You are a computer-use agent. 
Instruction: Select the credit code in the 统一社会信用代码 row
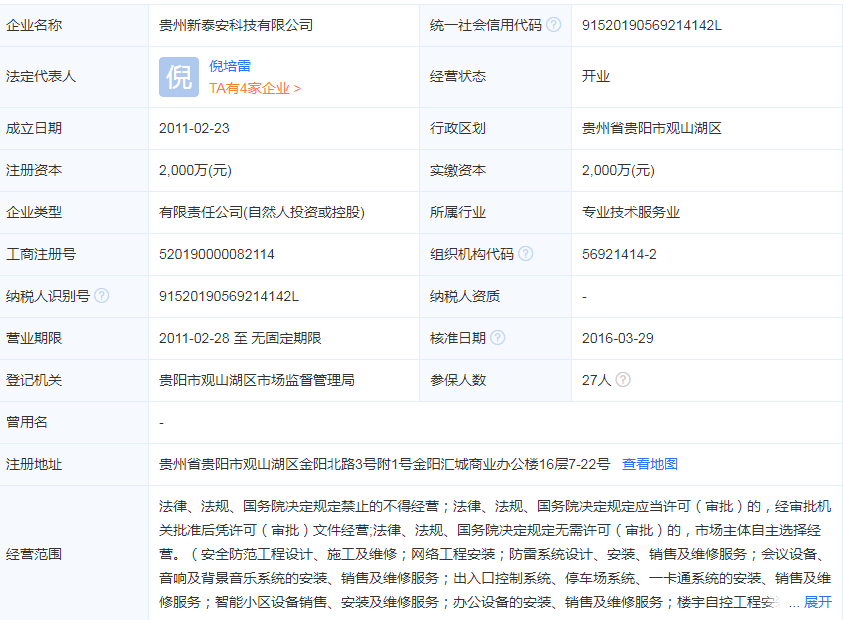tap(651, 25)
